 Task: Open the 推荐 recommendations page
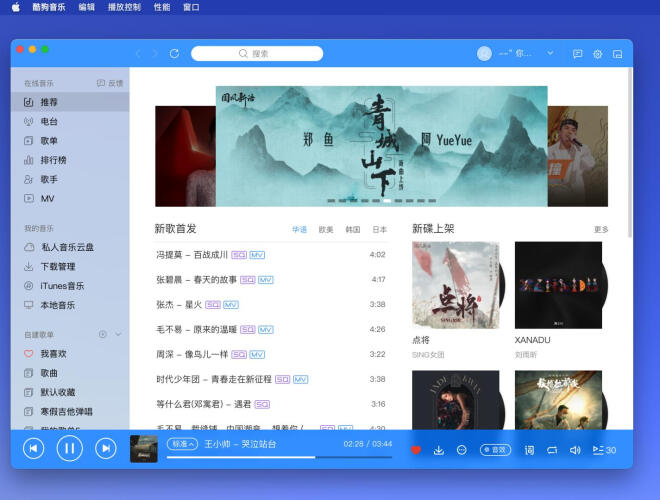[x=70, y=102]
